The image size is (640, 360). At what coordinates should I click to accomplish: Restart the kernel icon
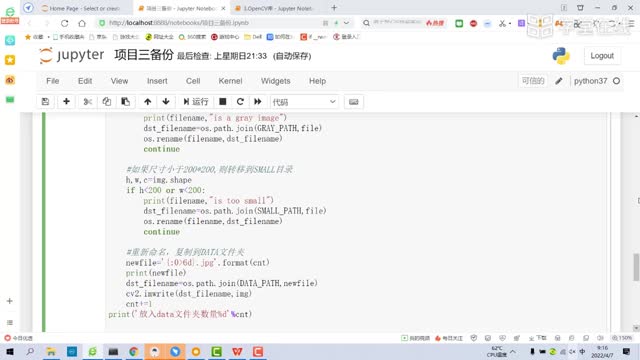(240, 102)
